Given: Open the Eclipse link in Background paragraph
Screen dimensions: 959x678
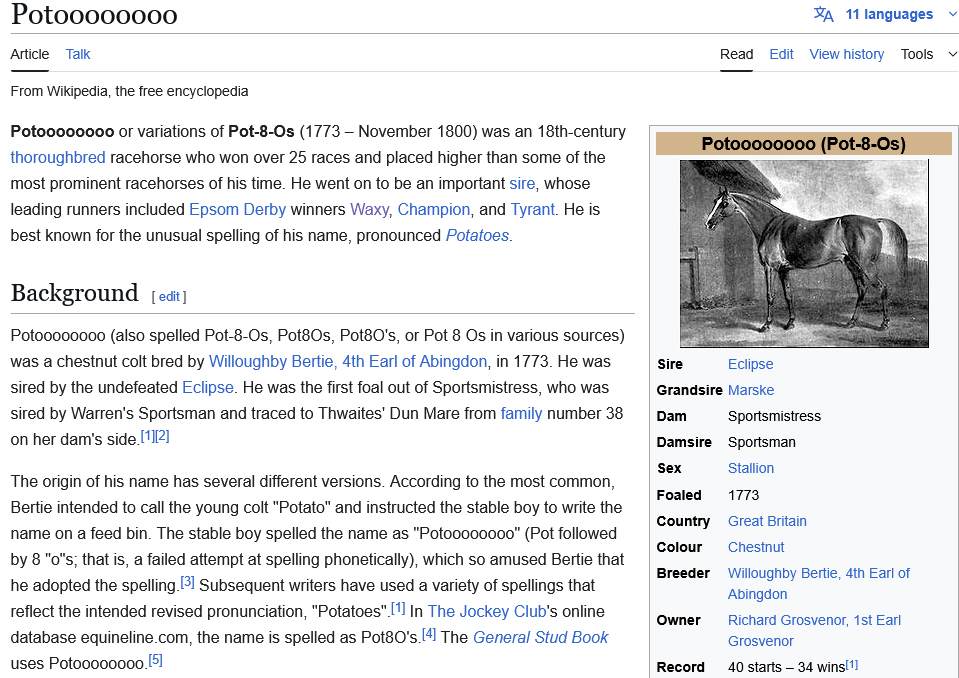Looking at the screenshot, I should pyautogui.click(x=207, y=388).
